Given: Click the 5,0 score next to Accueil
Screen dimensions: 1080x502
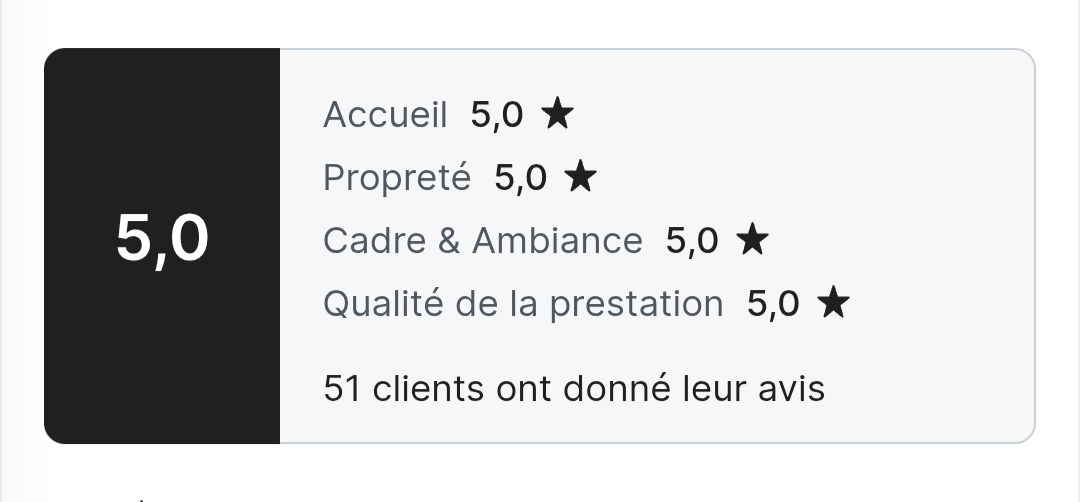Looking at the screenshot, I should [x=497, y=115].
